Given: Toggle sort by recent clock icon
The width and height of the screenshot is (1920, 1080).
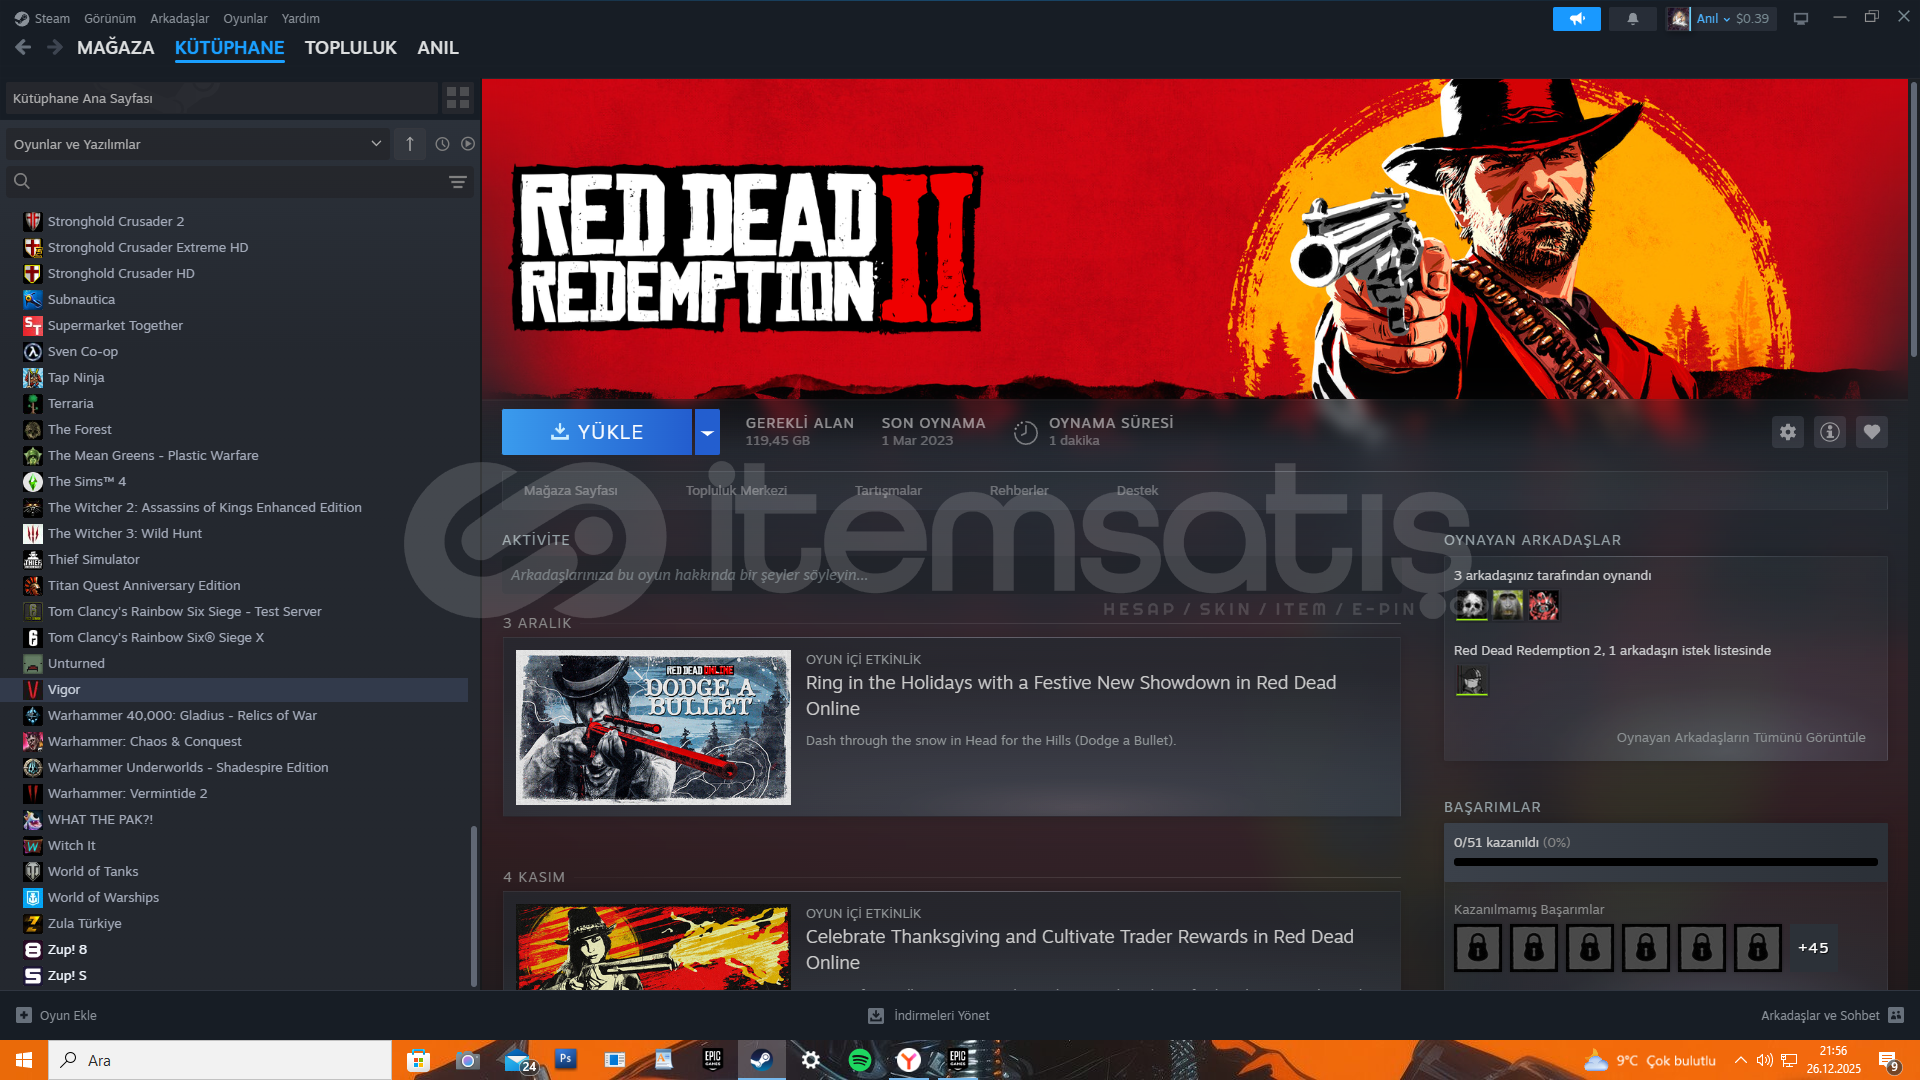Looking at the screenshot, I should coord(442,144).
